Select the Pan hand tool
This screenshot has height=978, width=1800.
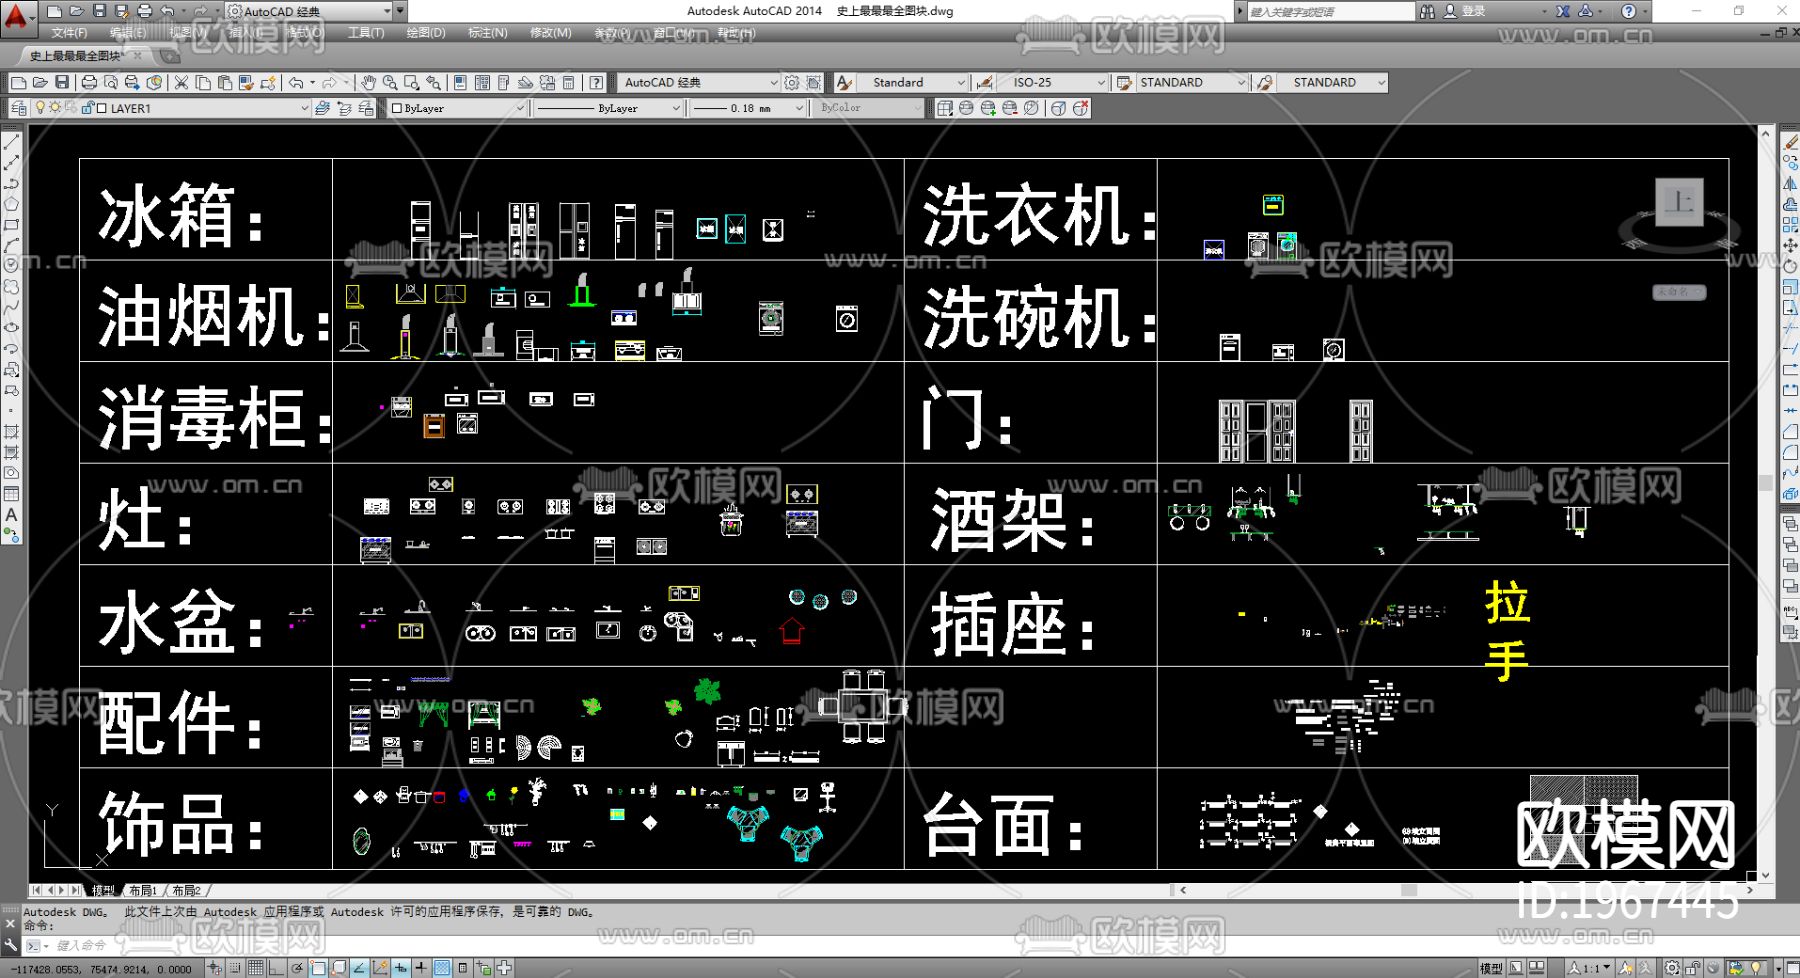click(368, 83)
